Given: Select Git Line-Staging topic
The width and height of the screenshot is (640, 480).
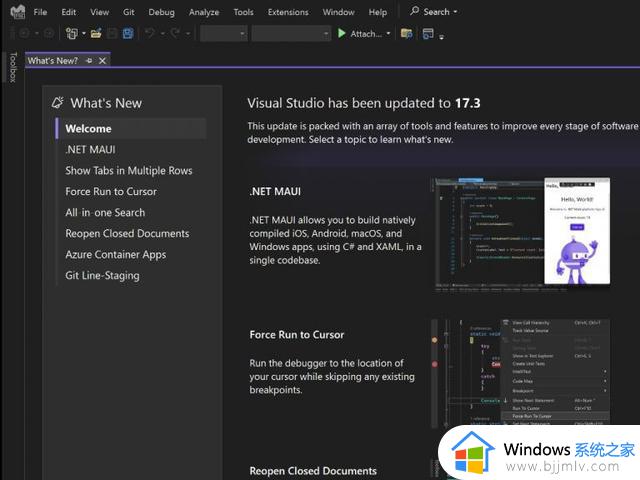Looking at the screenshot, I should pos(102,276).
